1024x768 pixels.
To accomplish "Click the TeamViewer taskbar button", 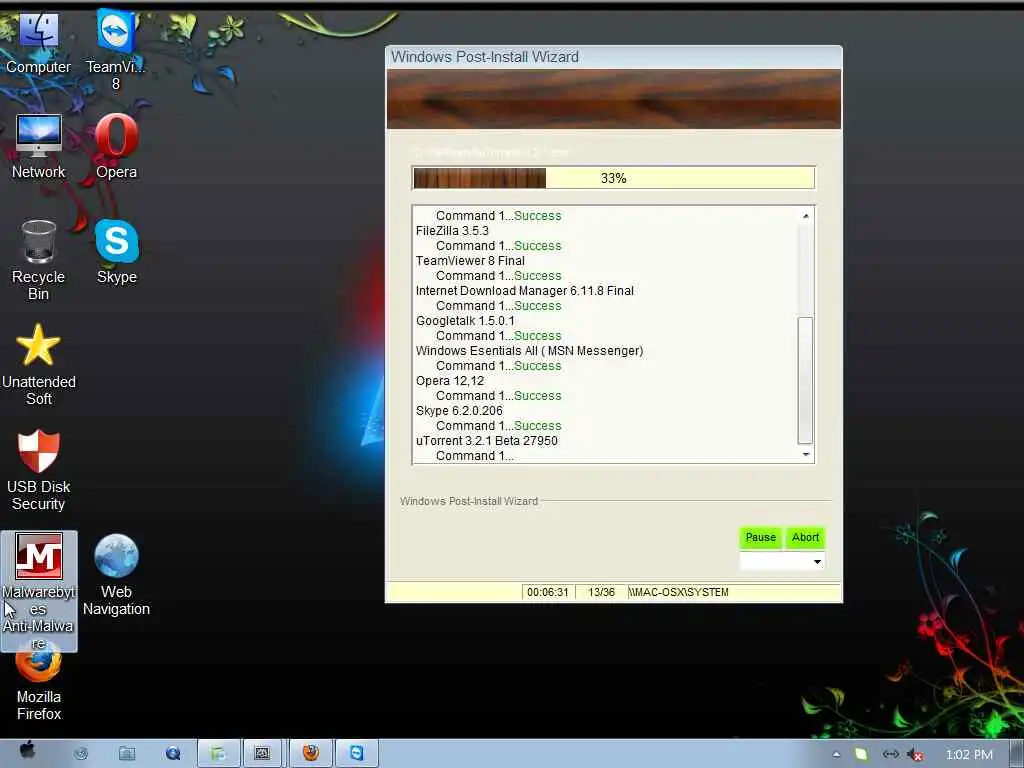I will 357,753.
